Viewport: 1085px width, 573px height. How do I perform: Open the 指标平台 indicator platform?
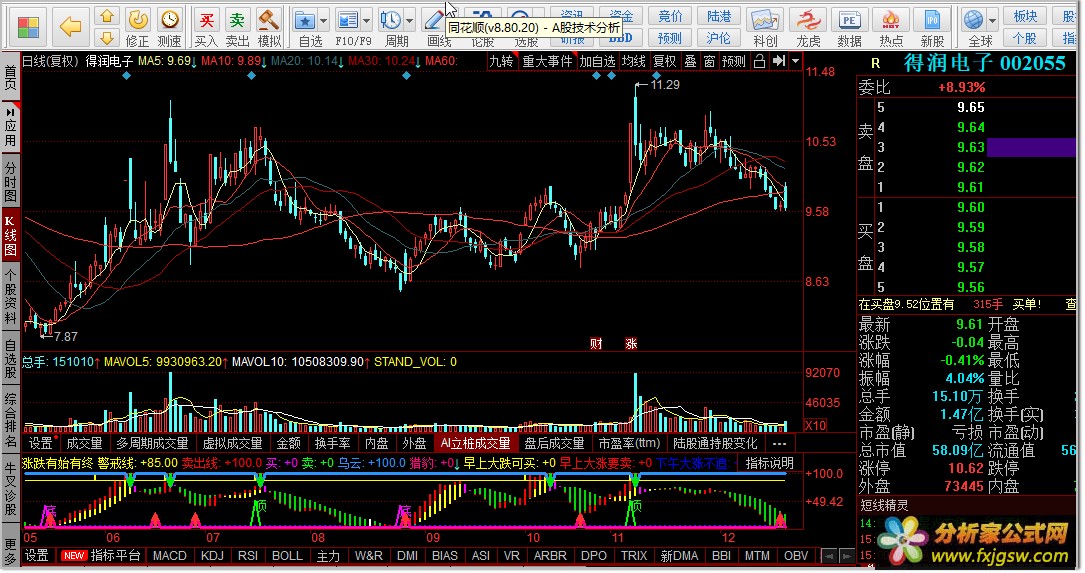pyautogui.click(x=116, y=556)
